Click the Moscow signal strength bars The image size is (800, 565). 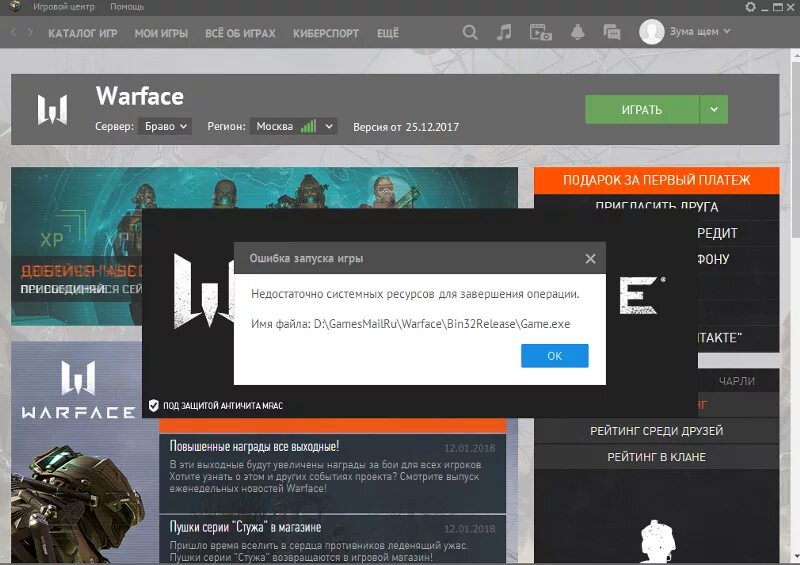308,126
